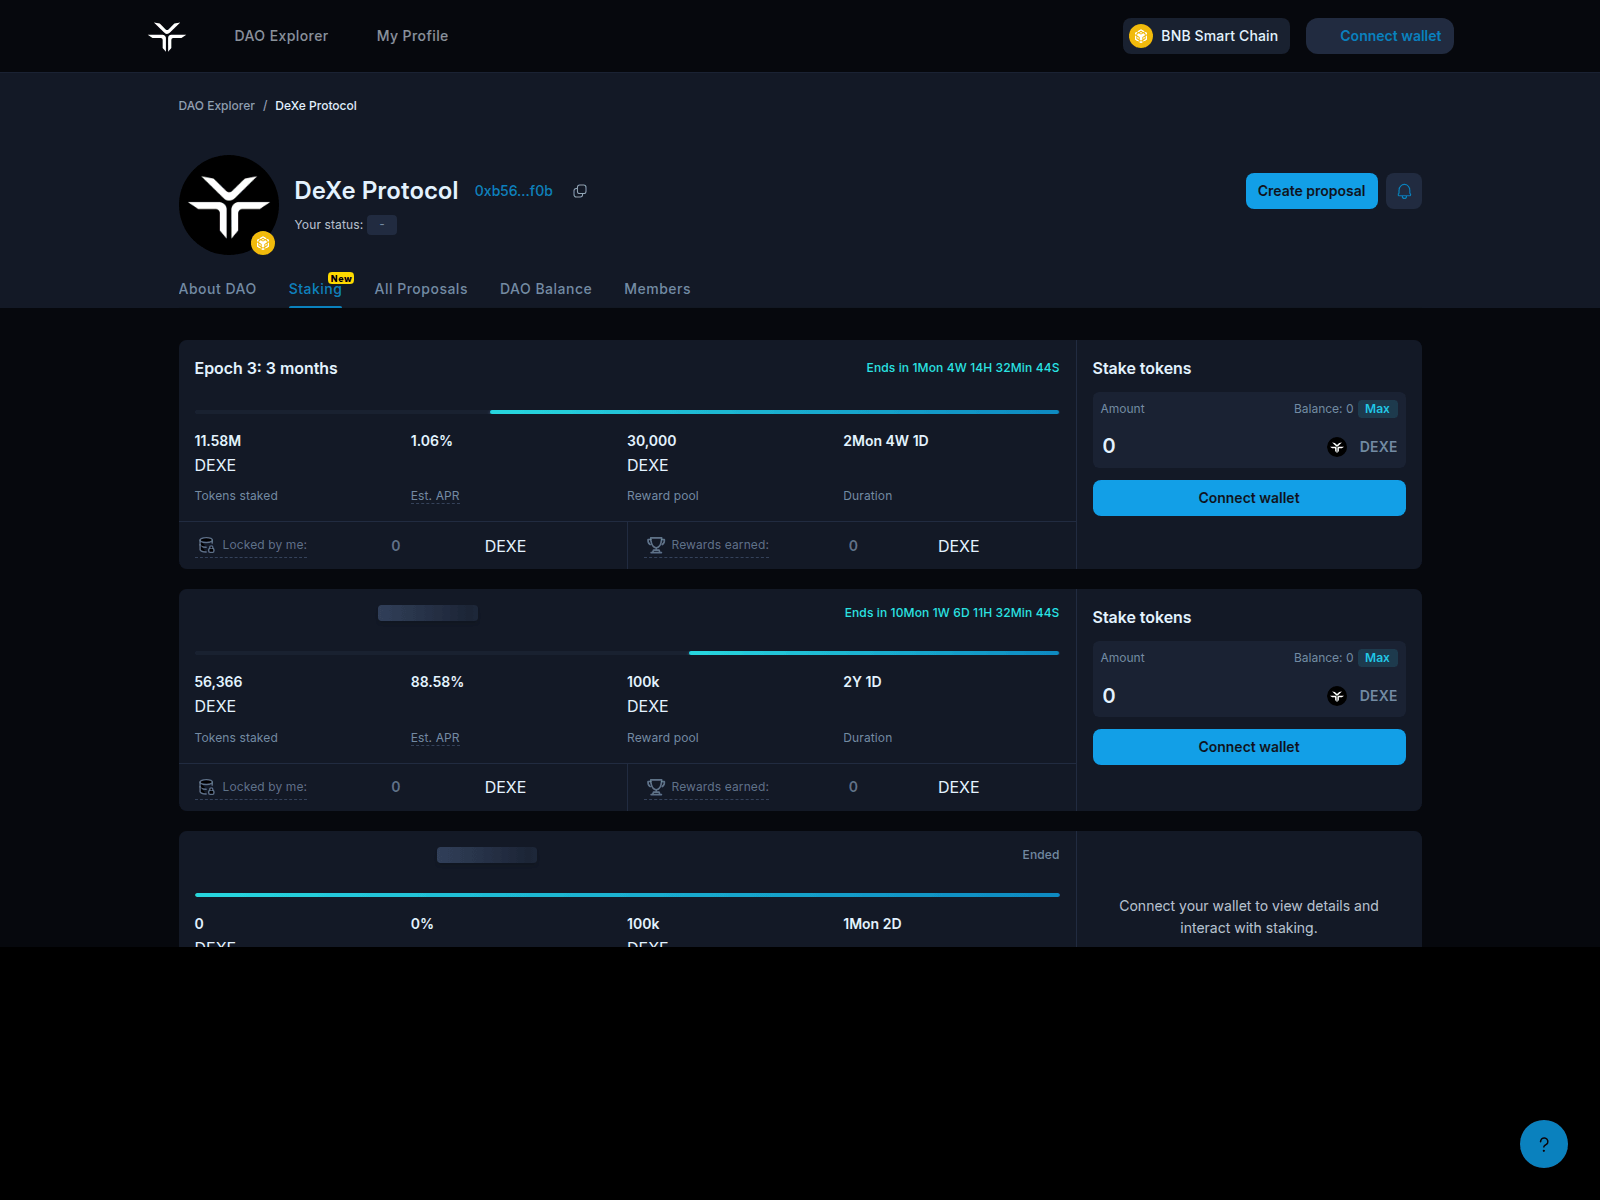
Task: Click Est. APR label in Epoch 3 card
Action: tap(435, 496)
